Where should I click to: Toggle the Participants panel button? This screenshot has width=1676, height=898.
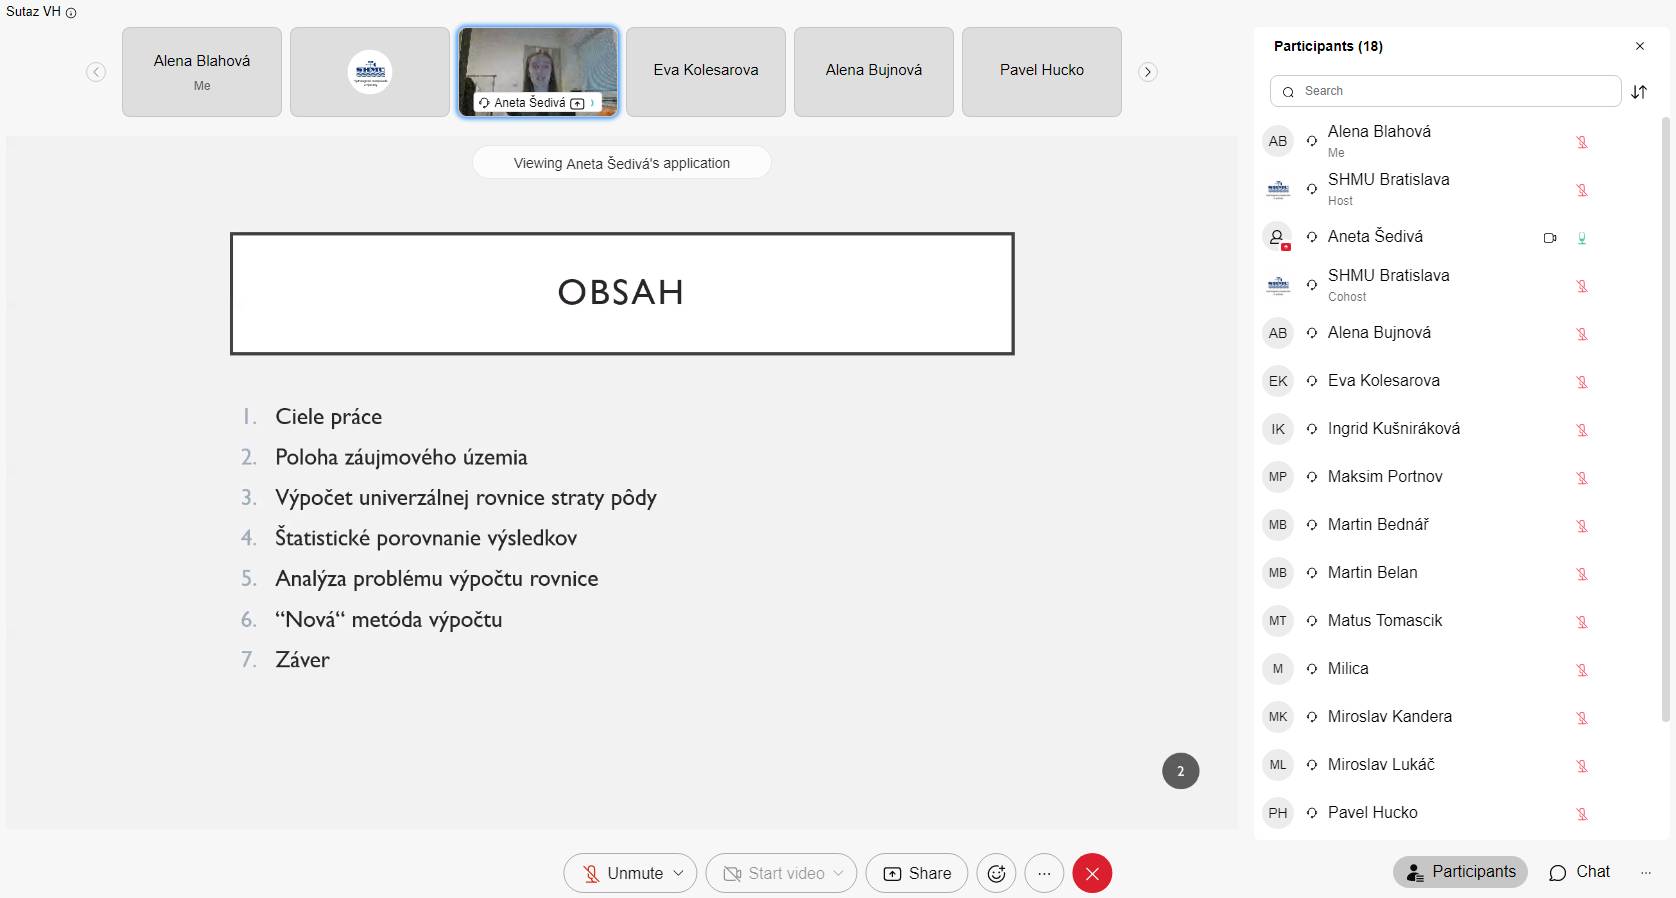pos(1460,872)
